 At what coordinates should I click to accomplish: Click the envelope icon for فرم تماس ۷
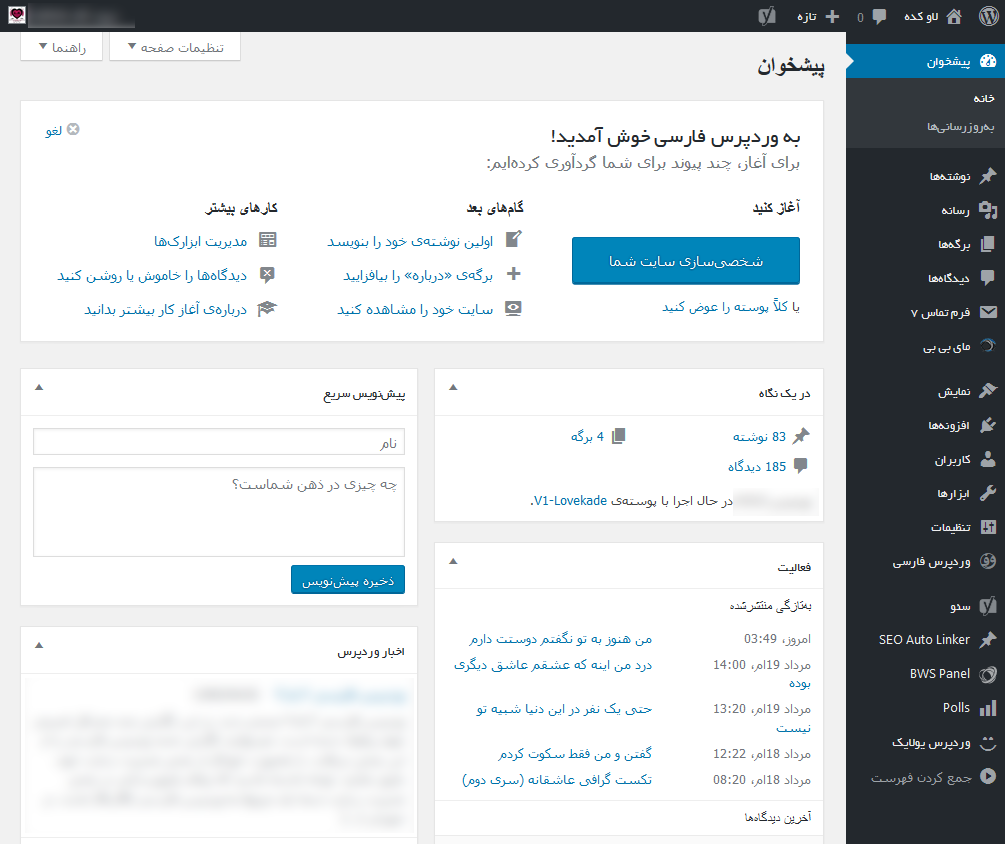(x=988, y=312)
